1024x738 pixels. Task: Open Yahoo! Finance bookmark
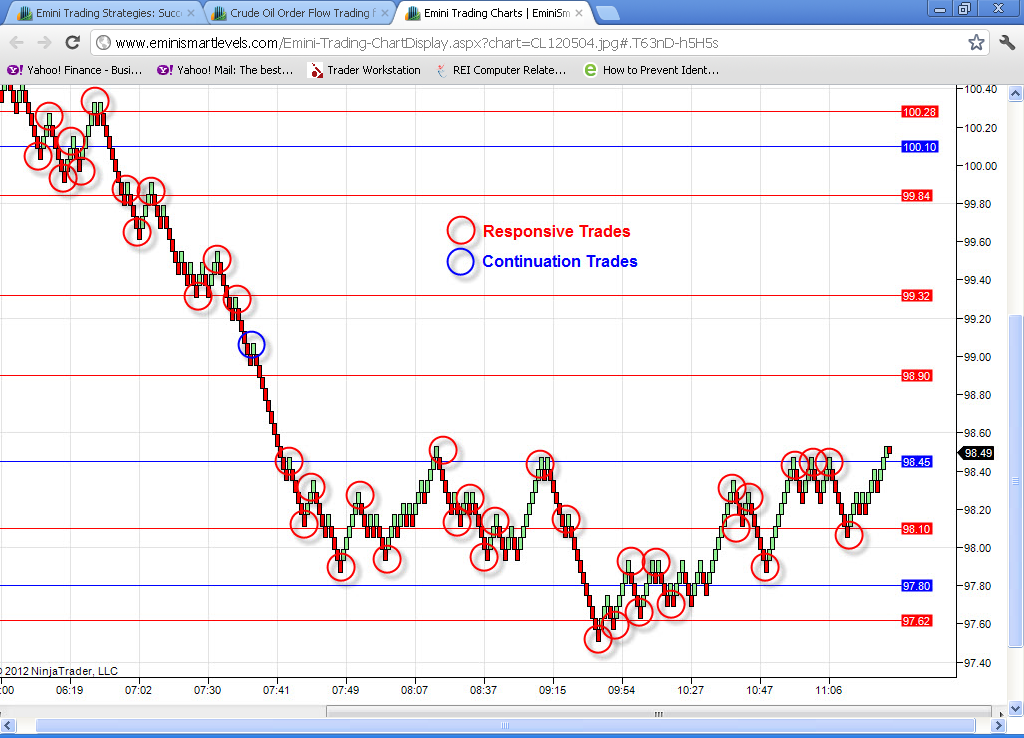(x=74, y=70)
